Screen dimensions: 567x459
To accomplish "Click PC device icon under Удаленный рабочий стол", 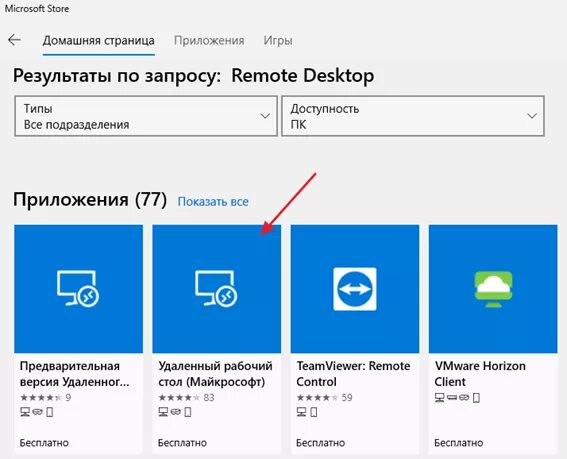I will (x=163, y=412).
